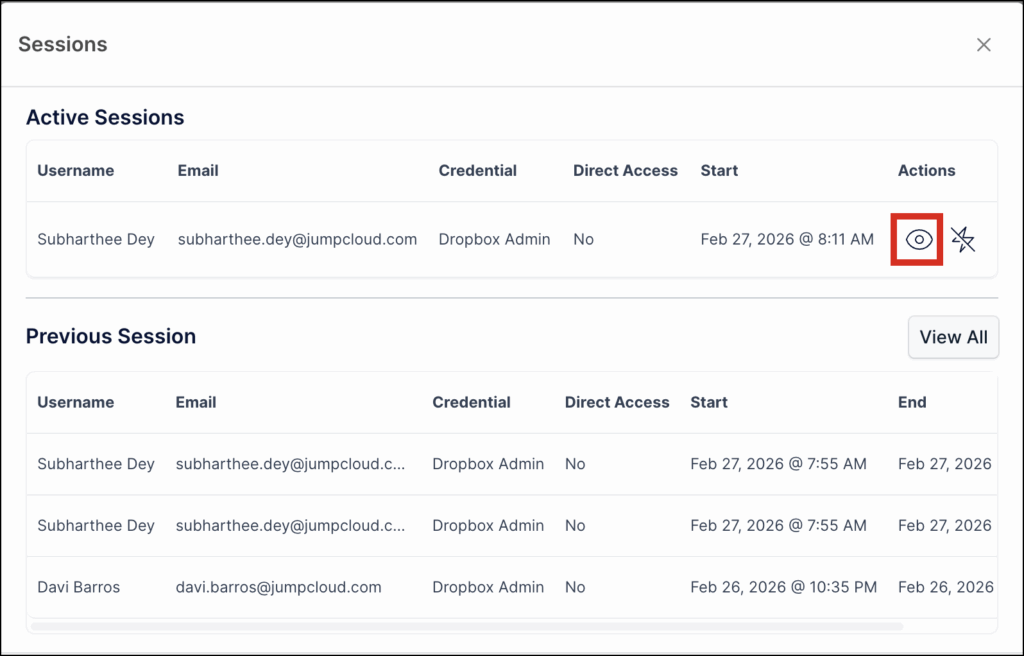
Task: Click the Previous Session heading
Action: [x=111, y=337]
